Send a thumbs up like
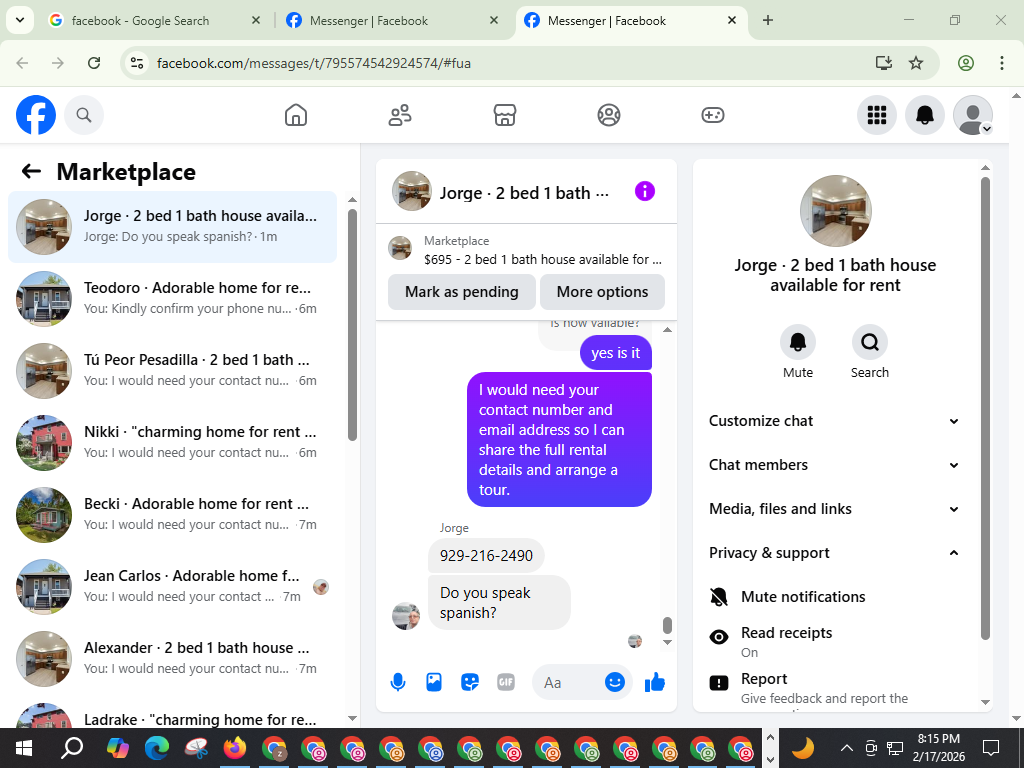Screen dimensions: 1024x768 tap(654, 682)
